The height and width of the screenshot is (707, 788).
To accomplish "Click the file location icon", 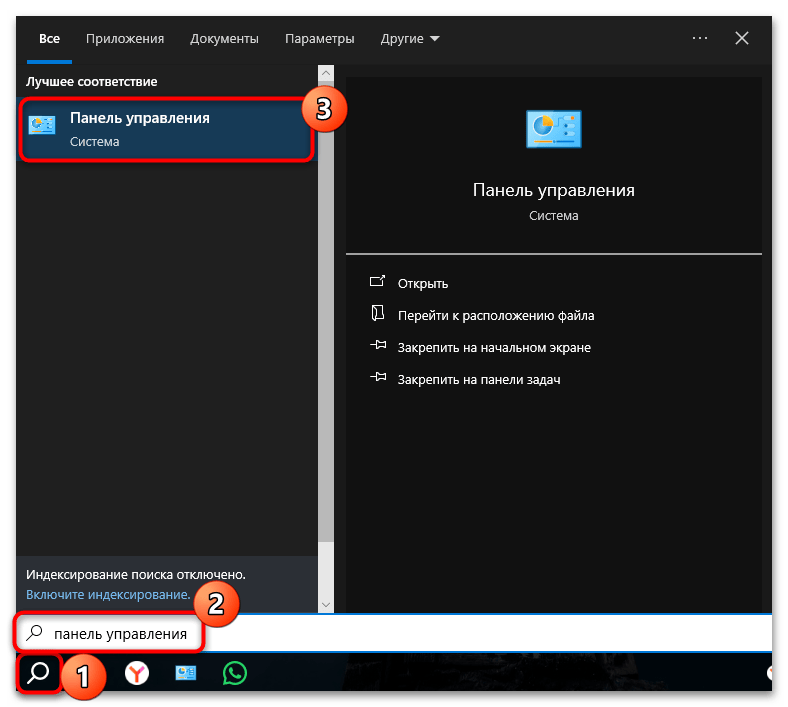I will [377, 314].
